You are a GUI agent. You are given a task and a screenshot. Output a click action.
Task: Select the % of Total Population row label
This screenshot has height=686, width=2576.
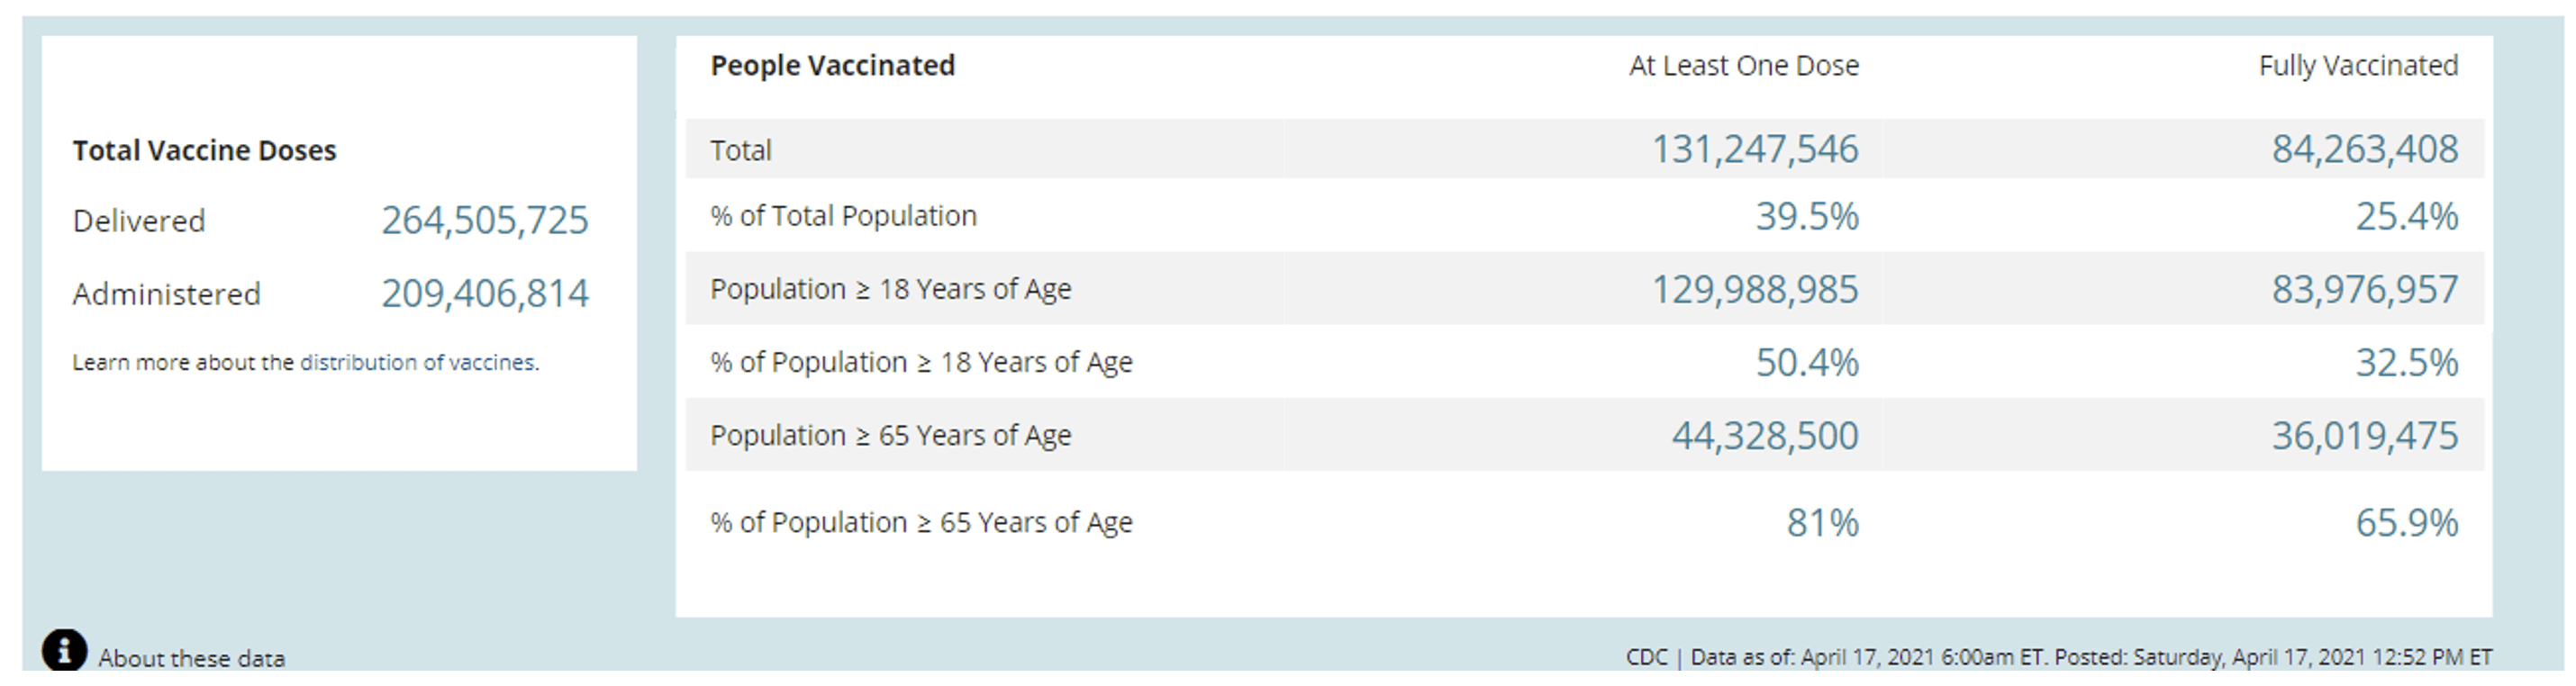pos(843,216)
